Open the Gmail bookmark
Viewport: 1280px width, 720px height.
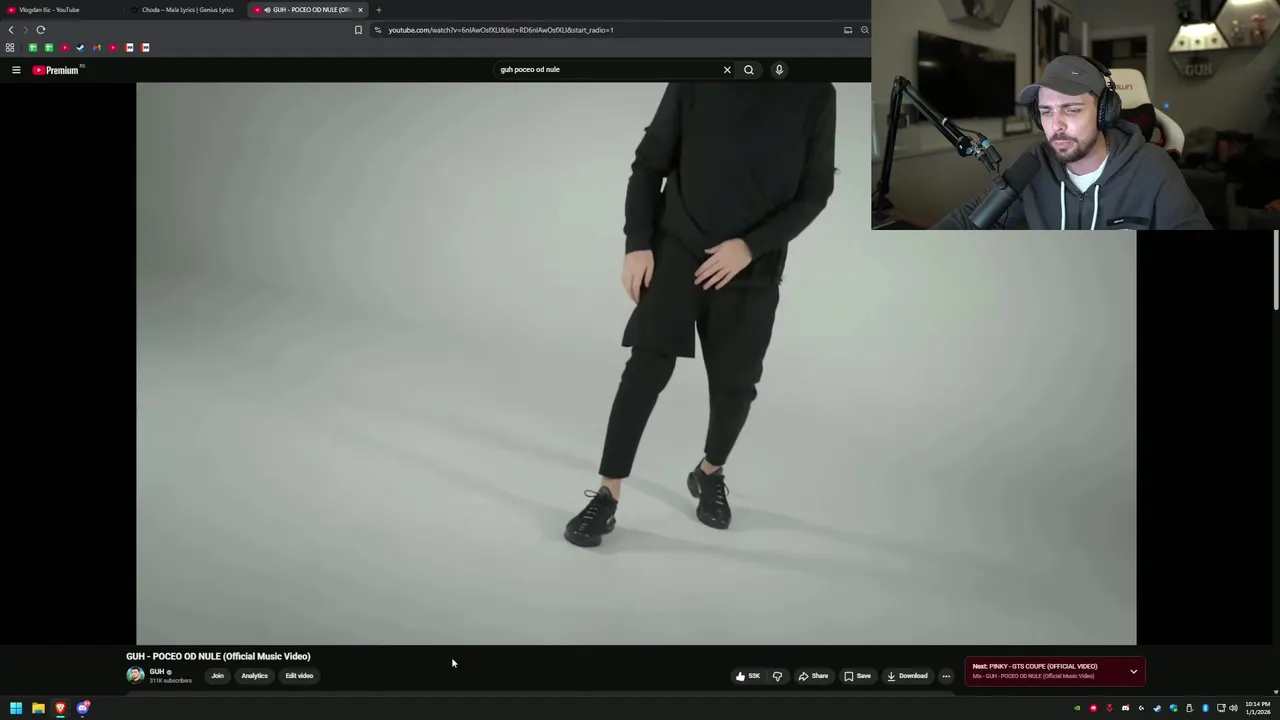tap(97, 48)
